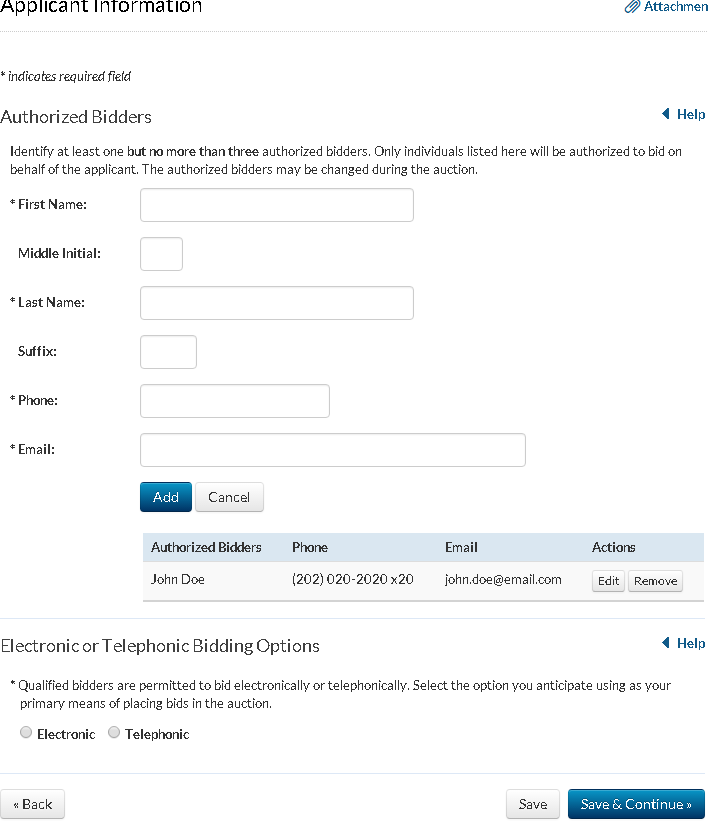Screen dimensions: 708x822
Task: Click the Middle Initial field
Action: coord(161,254)
